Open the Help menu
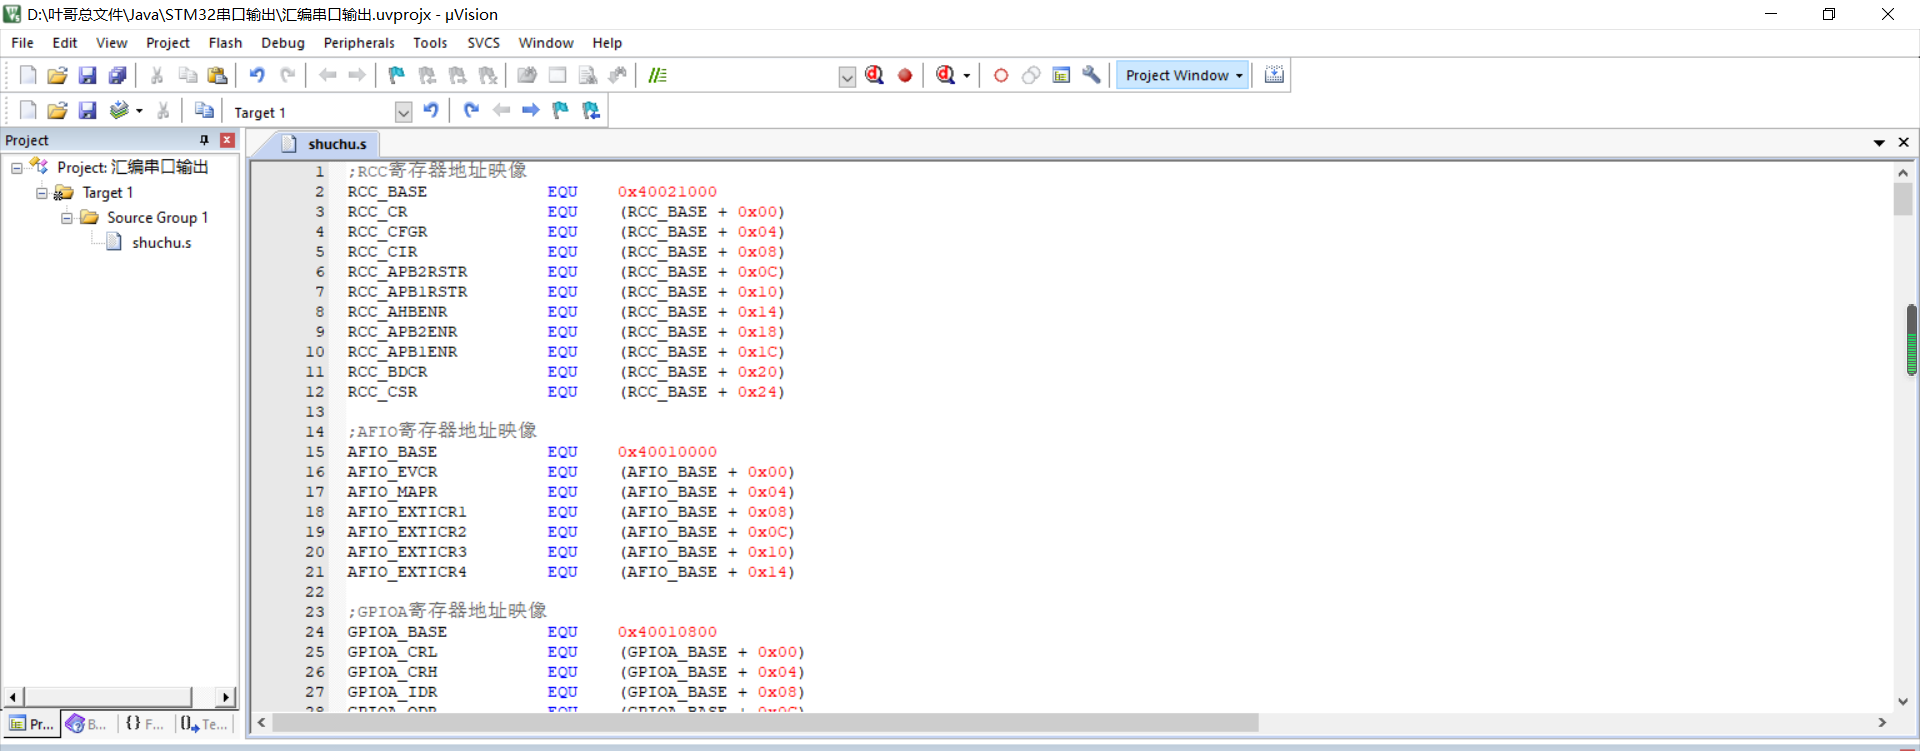Image resolution: width=1920 pixels, height=751 pixels. tap(607, 43)
